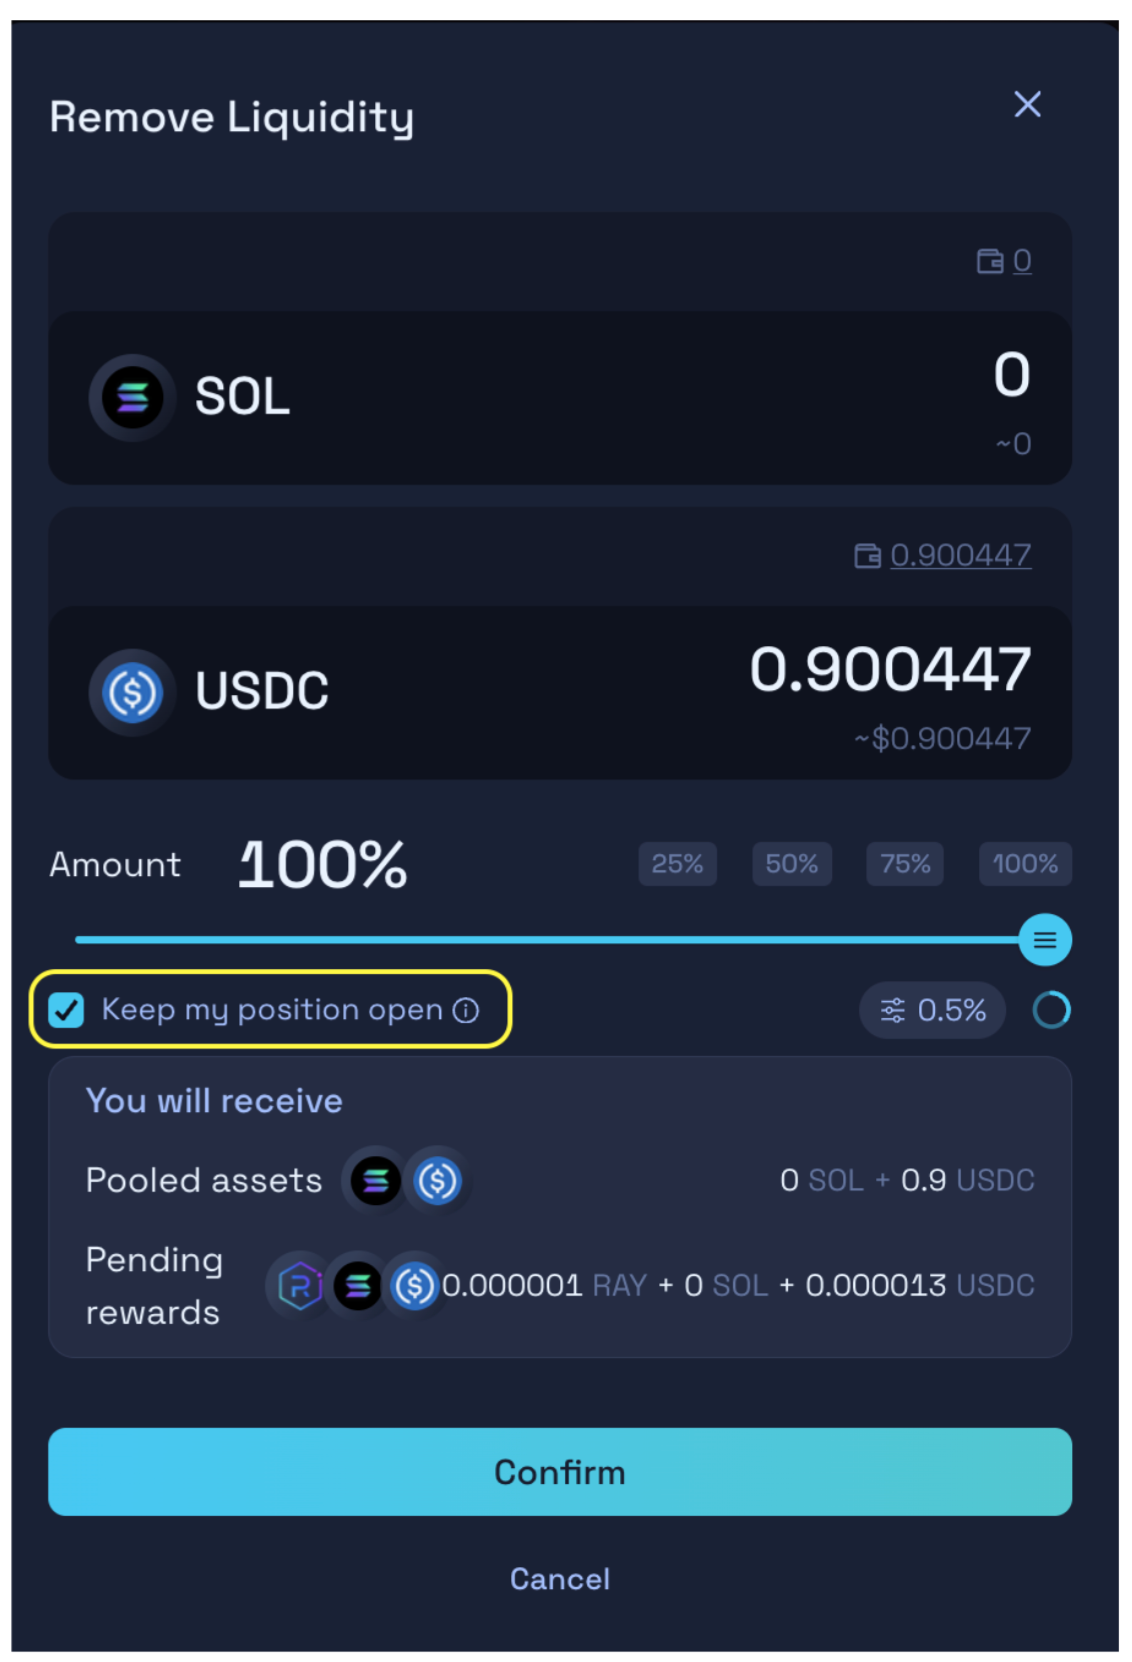Screen dimensions: 1132x1662
Task: Click the USDC wallet balance icon
Action: [867, 556]
